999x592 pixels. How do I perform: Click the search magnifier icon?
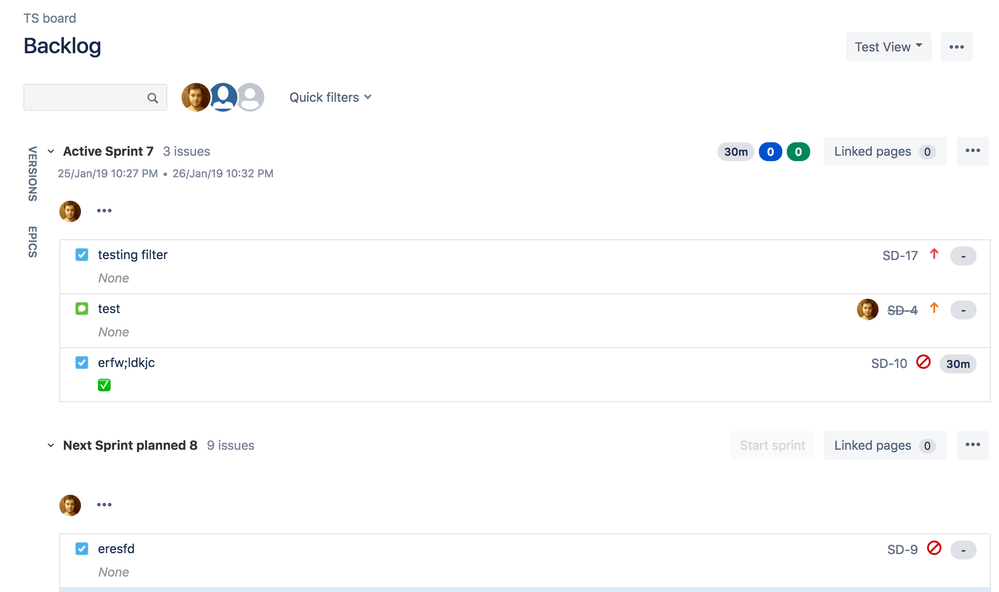[152, 97]
